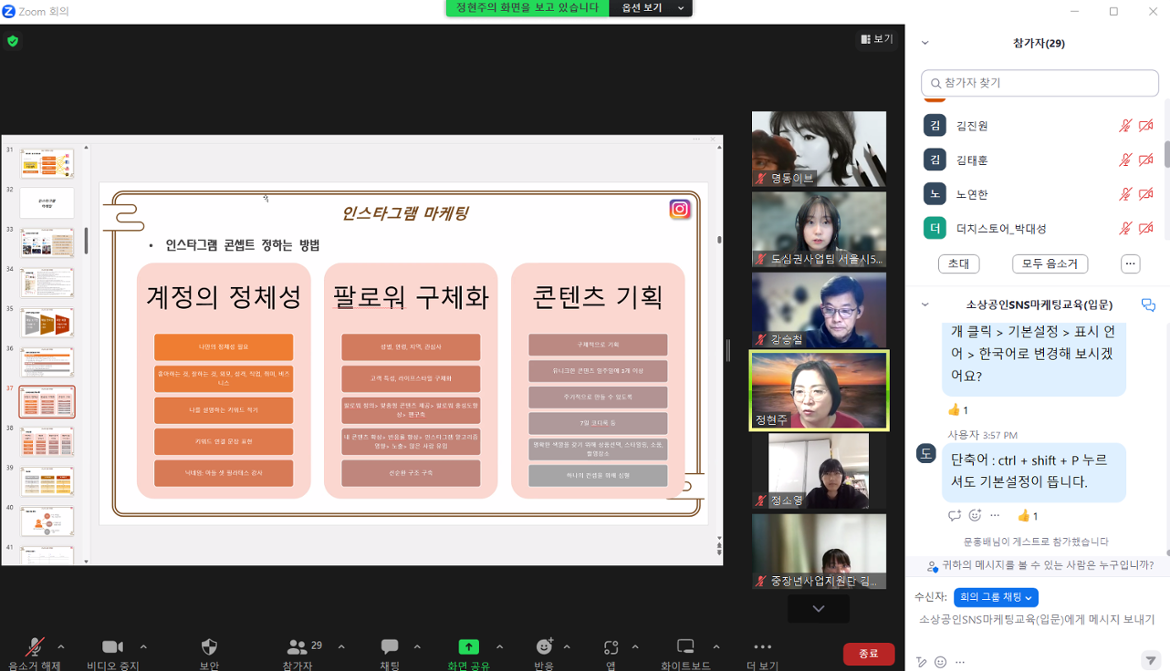Disable 김태훈's camera in participant list
1170x671 pixels.
click(x=1144, y=159)
